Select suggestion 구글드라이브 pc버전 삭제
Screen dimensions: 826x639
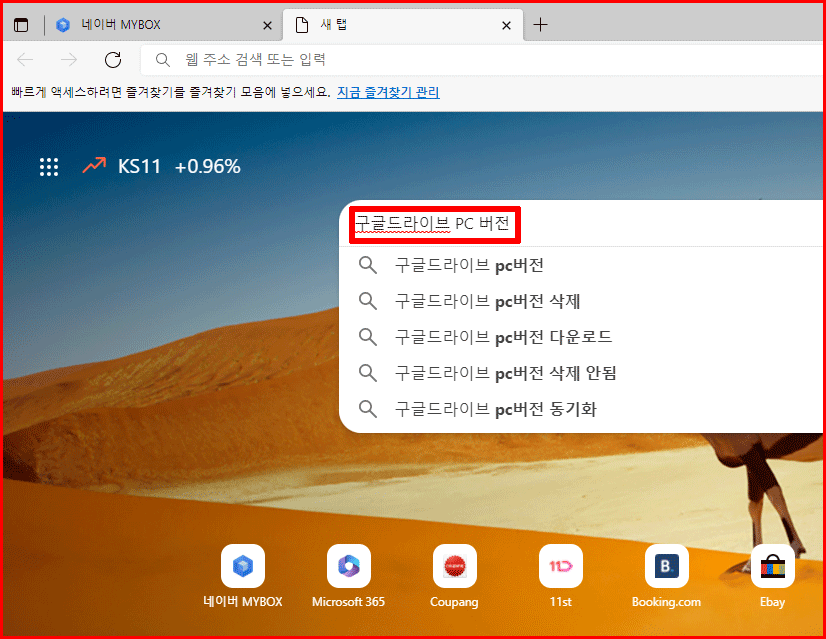[581, 301]
